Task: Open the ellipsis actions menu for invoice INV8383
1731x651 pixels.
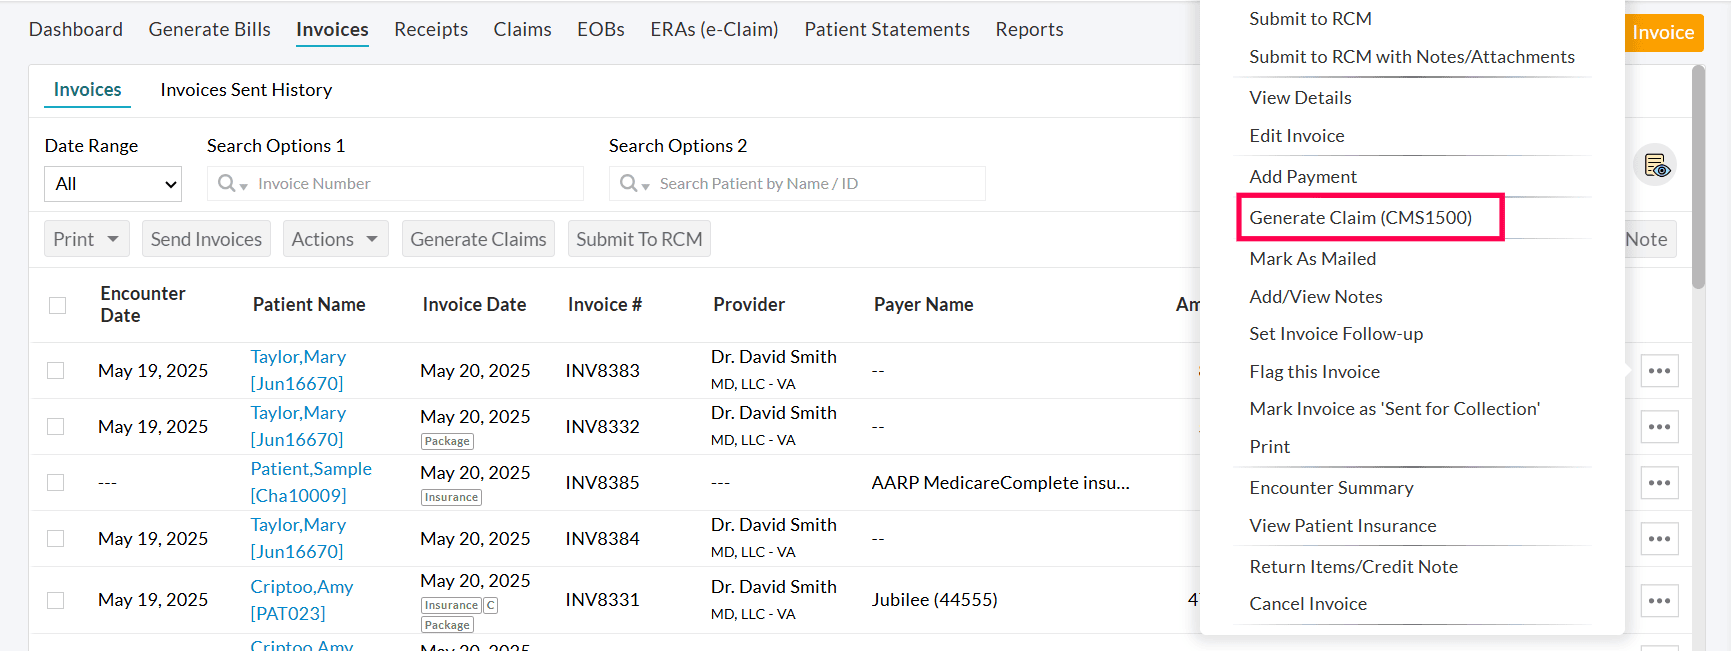Action: tap(1659, 370)
